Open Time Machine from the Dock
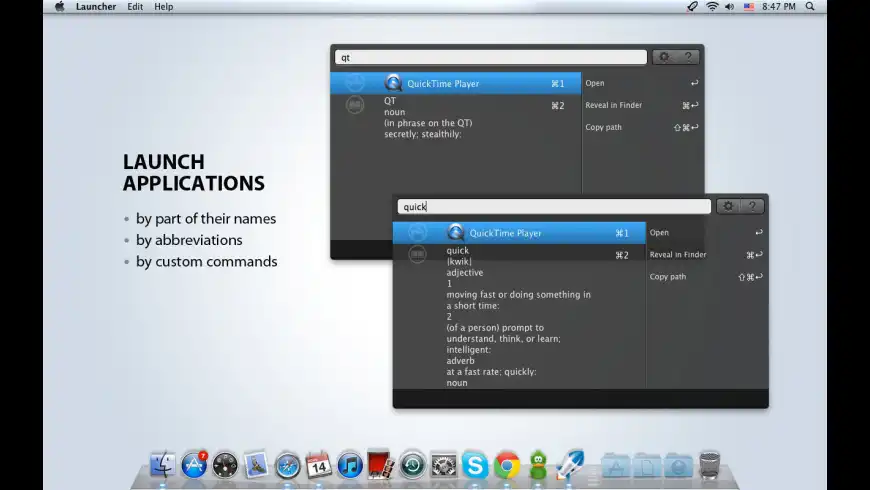This screenshot has width=870, height=490. (412, 465)
